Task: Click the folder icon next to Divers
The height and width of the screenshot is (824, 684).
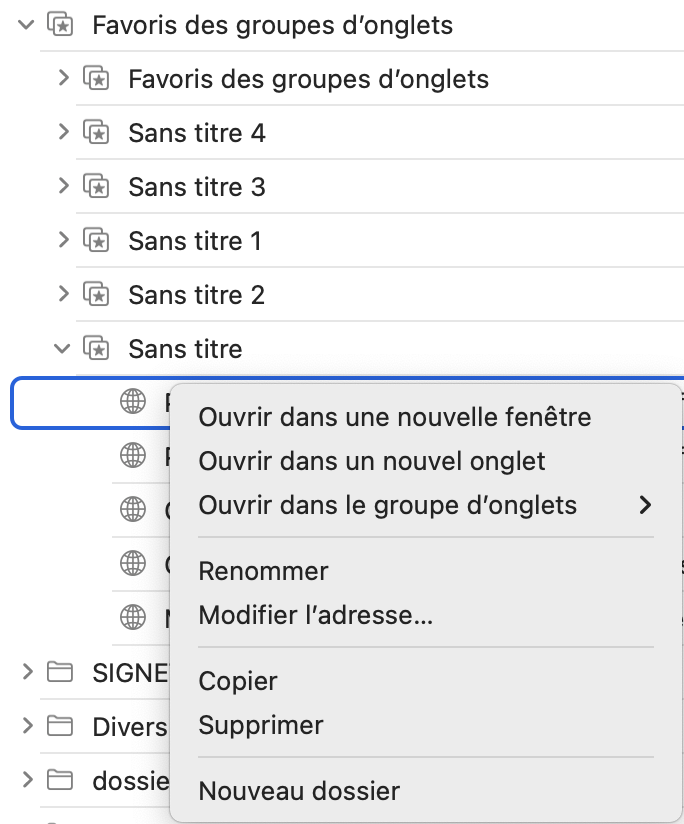Action: 60,726
